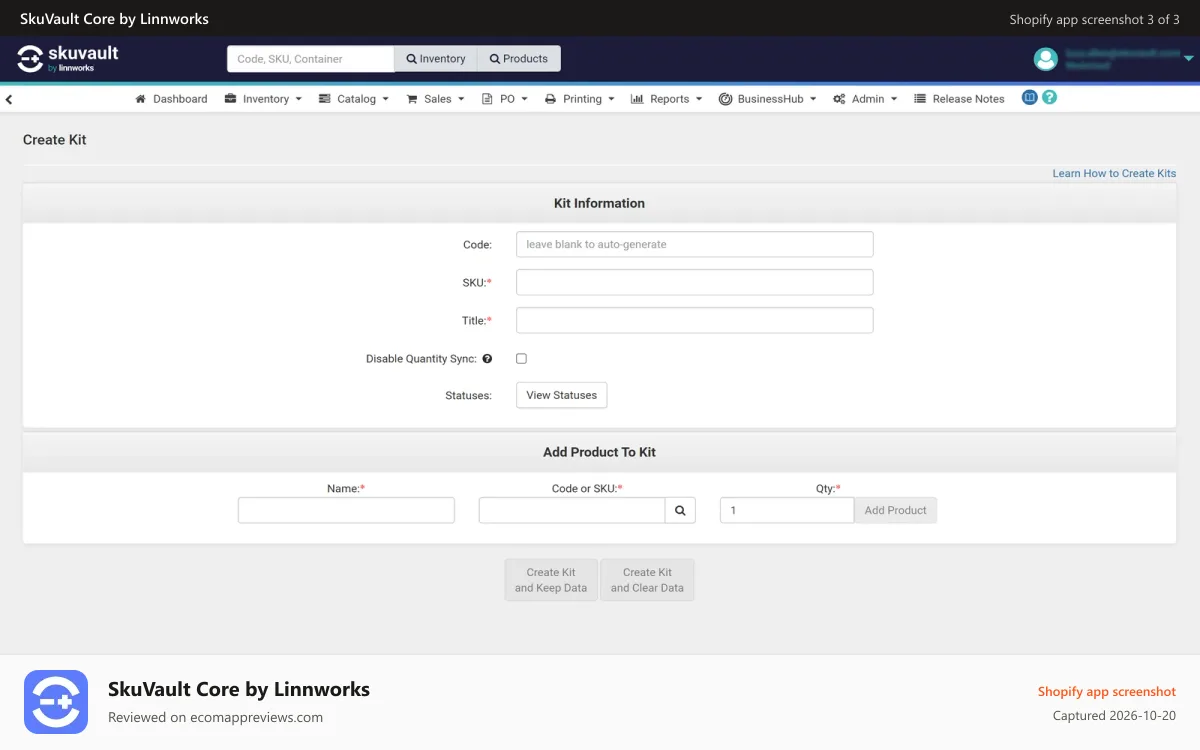The image size is (1200, 750).
Task: Click Create Kit and Keep Data
Action: (551, 580)
